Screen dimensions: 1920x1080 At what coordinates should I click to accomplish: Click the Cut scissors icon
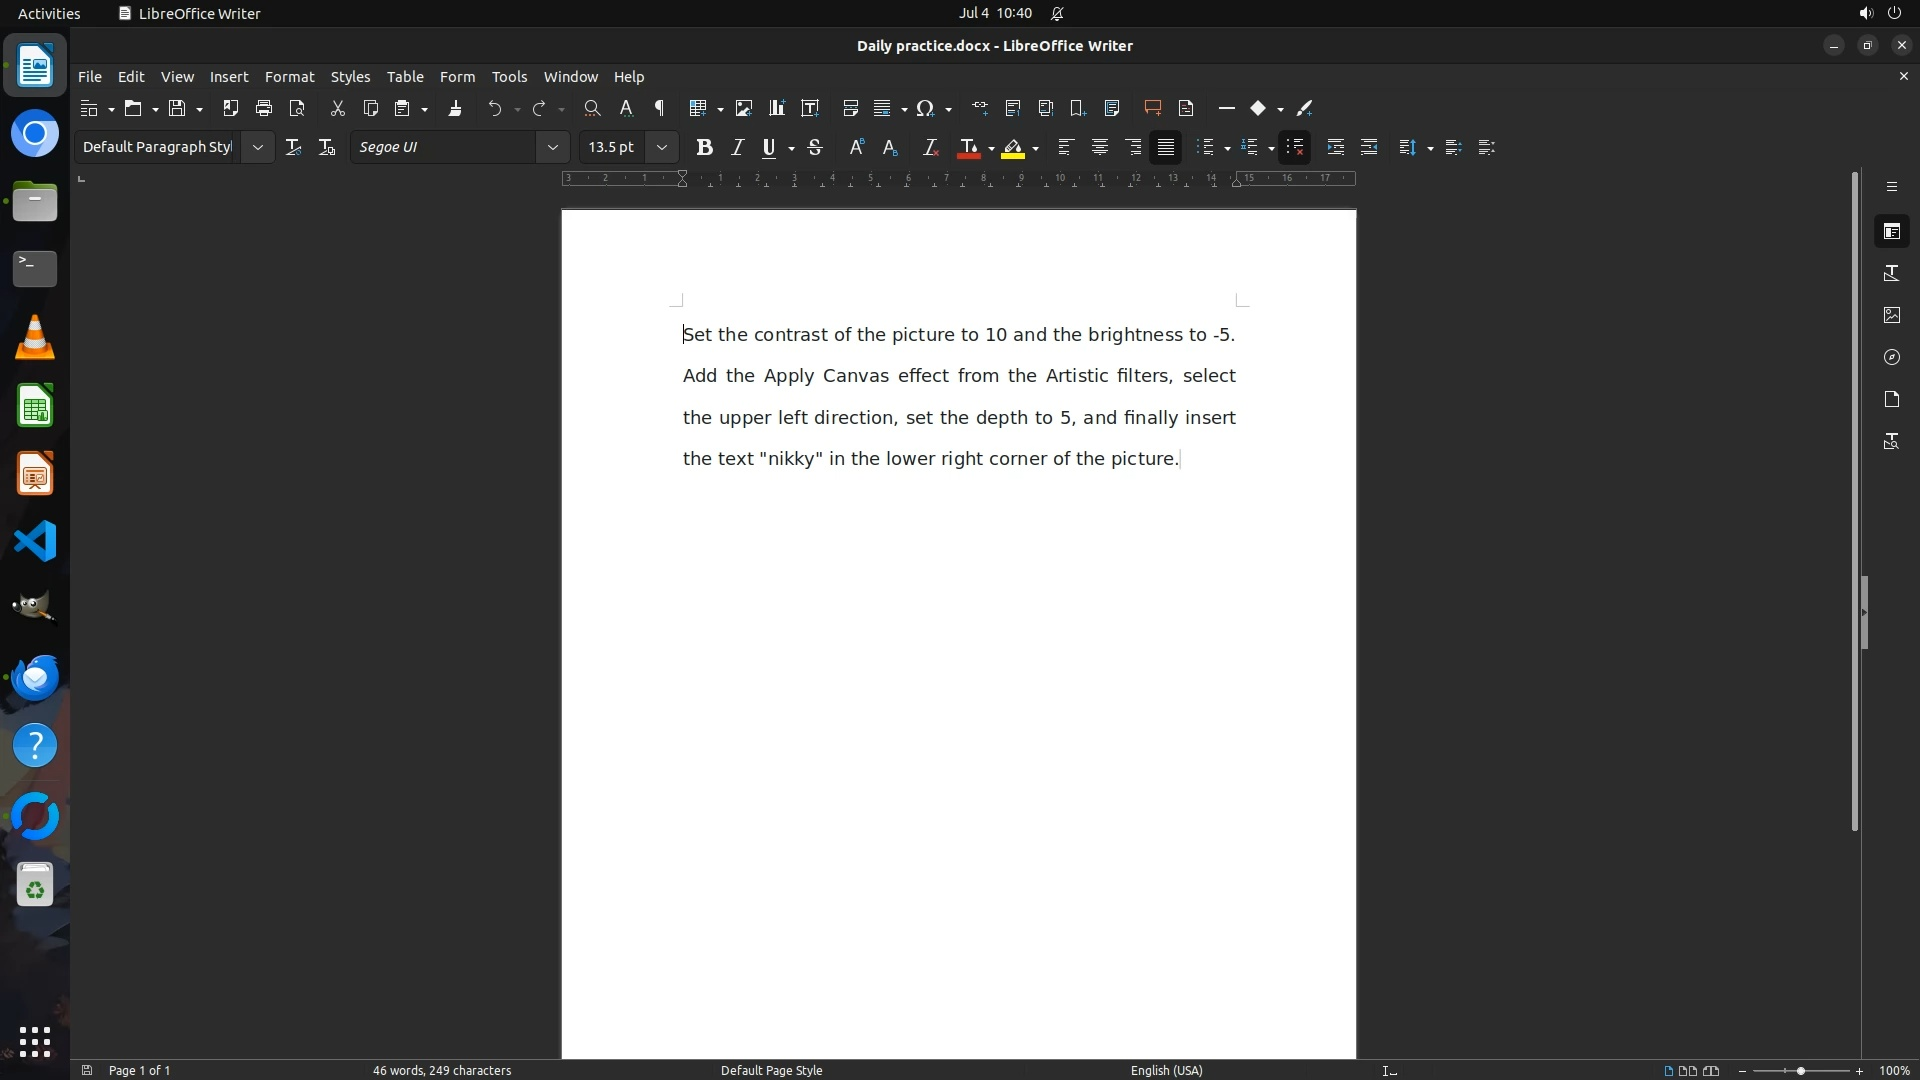(337, 108)
